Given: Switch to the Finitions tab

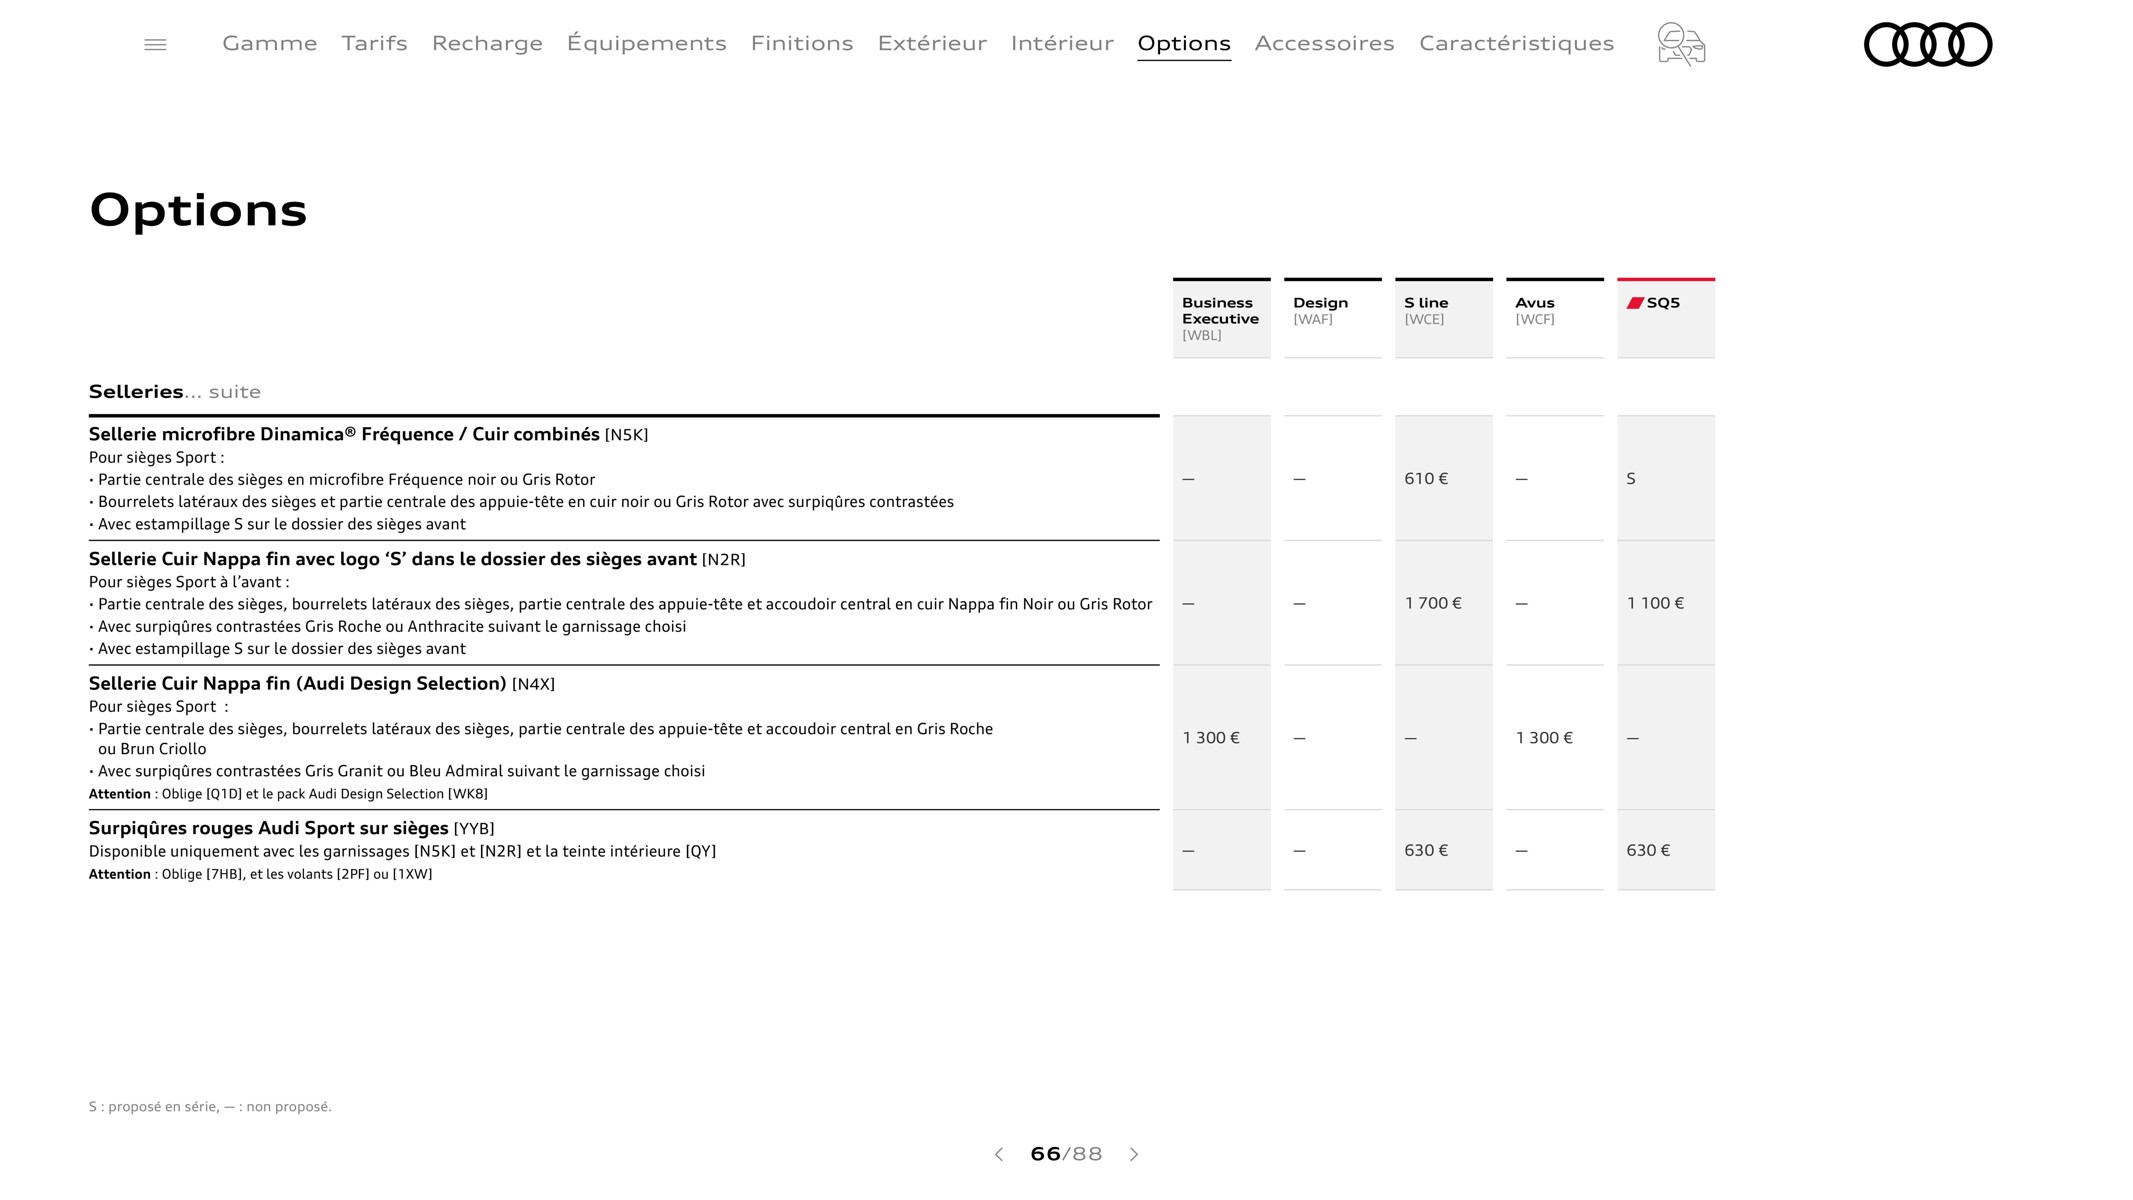Looking at the screenshot, I should (802, 43).
